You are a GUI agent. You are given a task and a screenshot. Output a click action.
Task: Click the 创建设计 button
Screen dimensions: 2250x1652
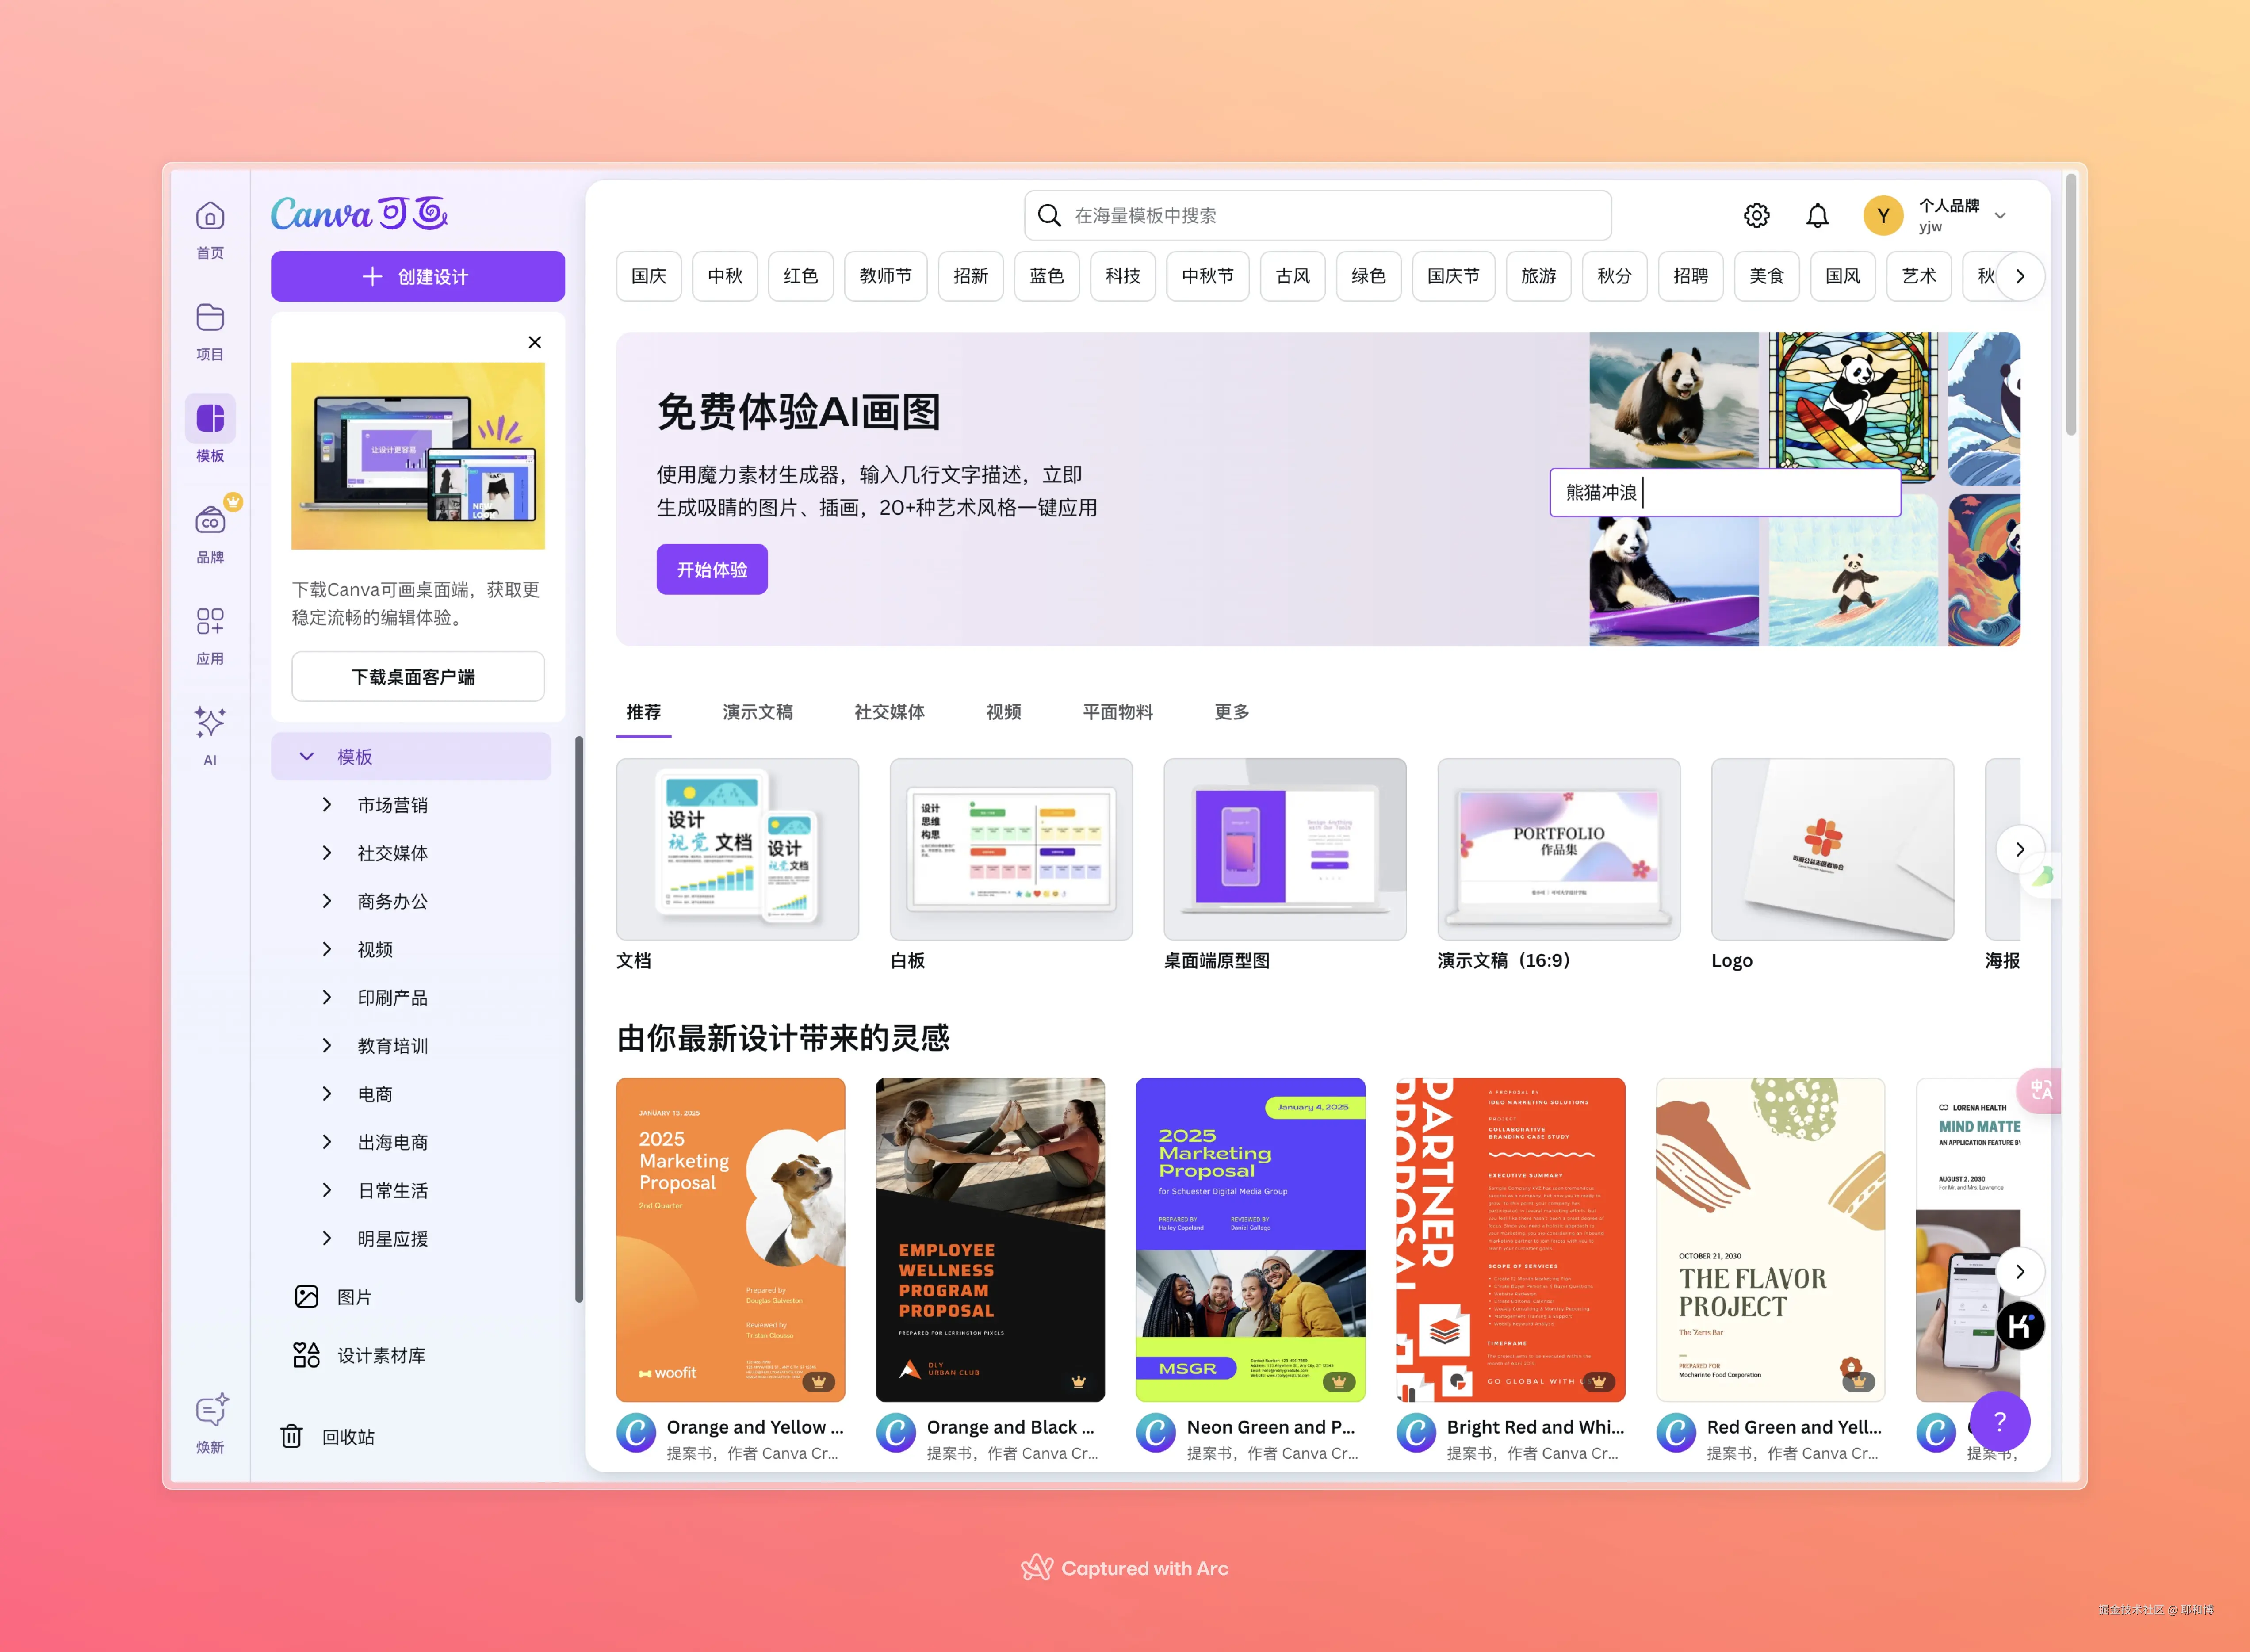coord(417,277)
